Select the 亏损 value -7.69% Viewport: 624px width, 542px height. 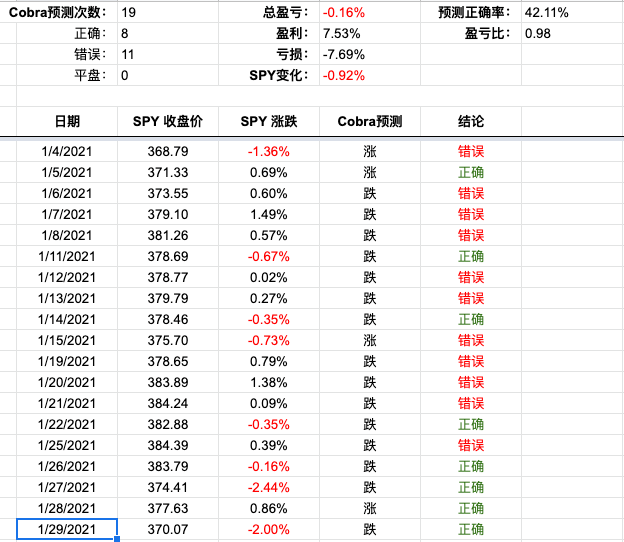point(370,55)
